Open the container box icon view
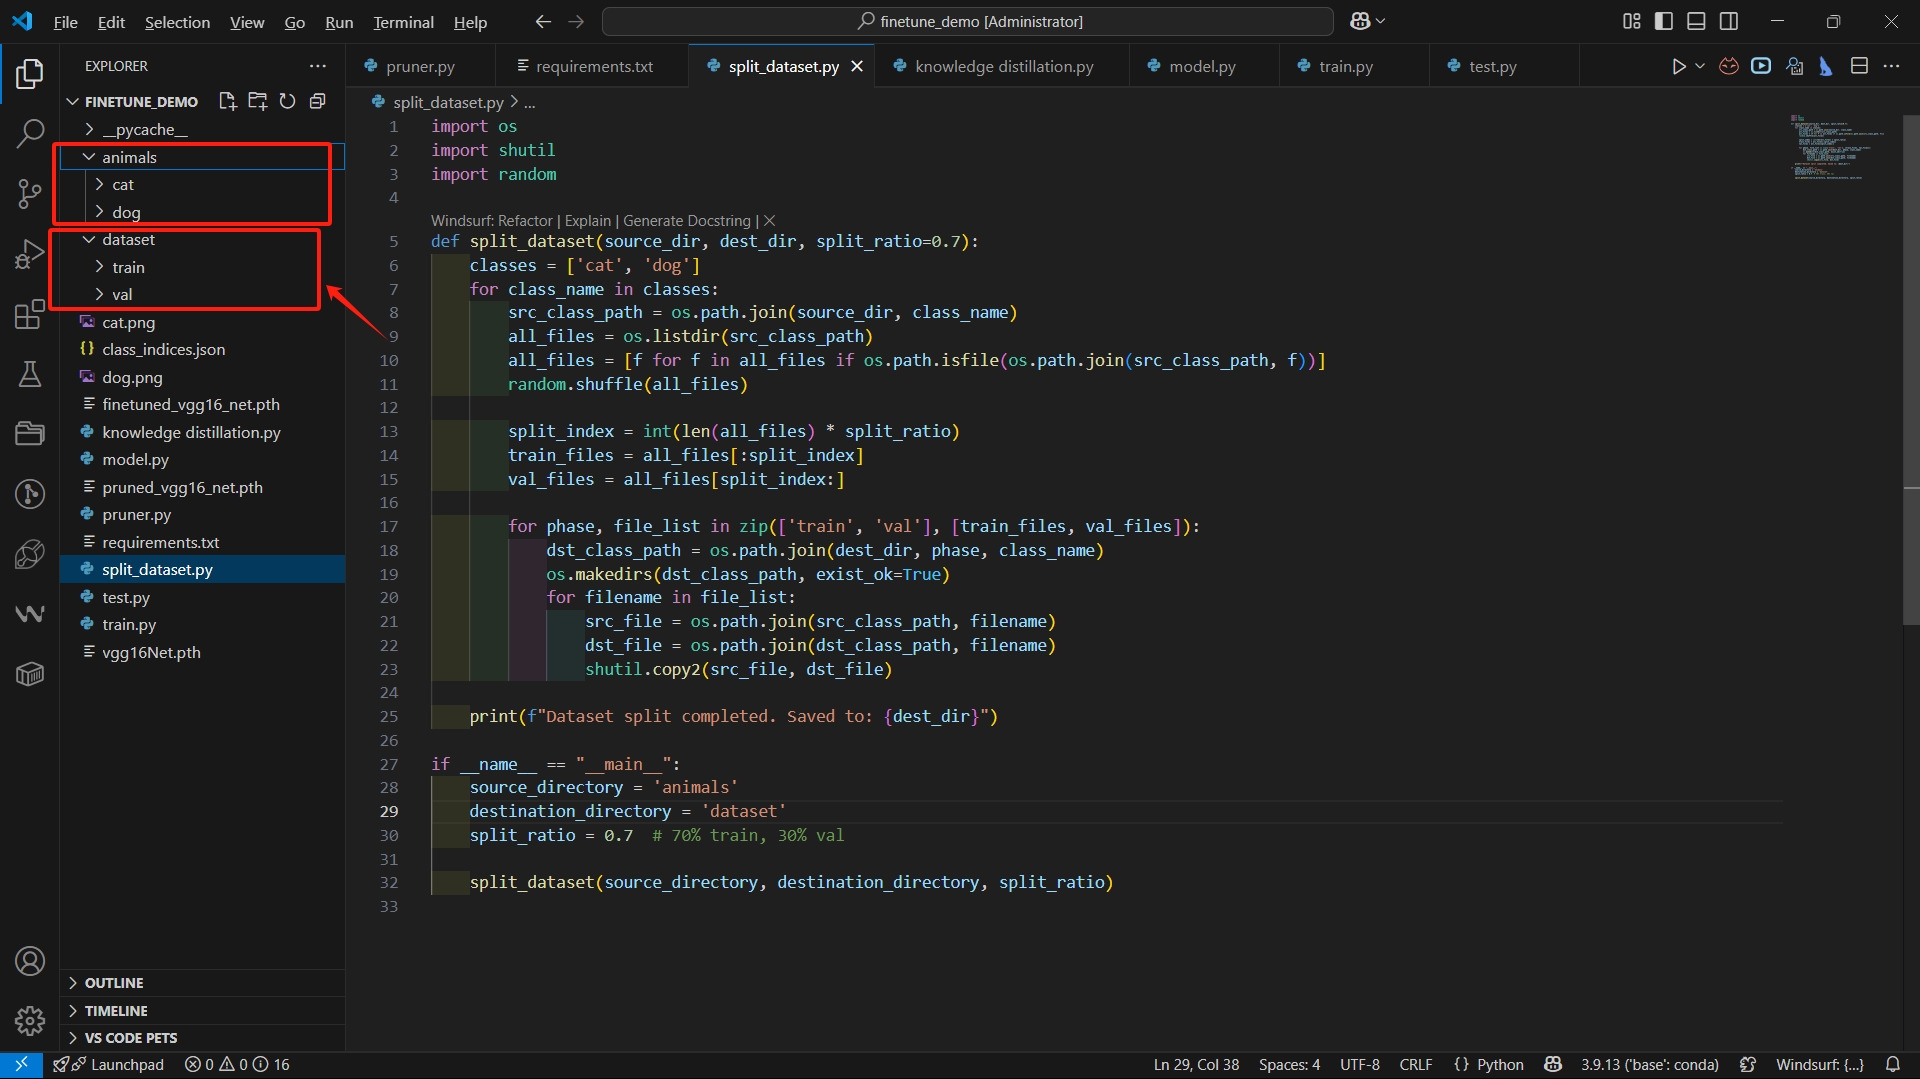Image resolution: width=1920 pixels, height=1079 pixels. pos(30,674)
